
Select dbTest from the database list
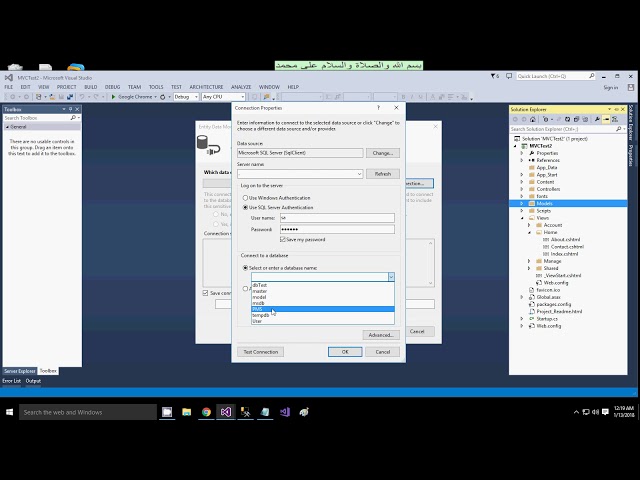click(323, 285)
